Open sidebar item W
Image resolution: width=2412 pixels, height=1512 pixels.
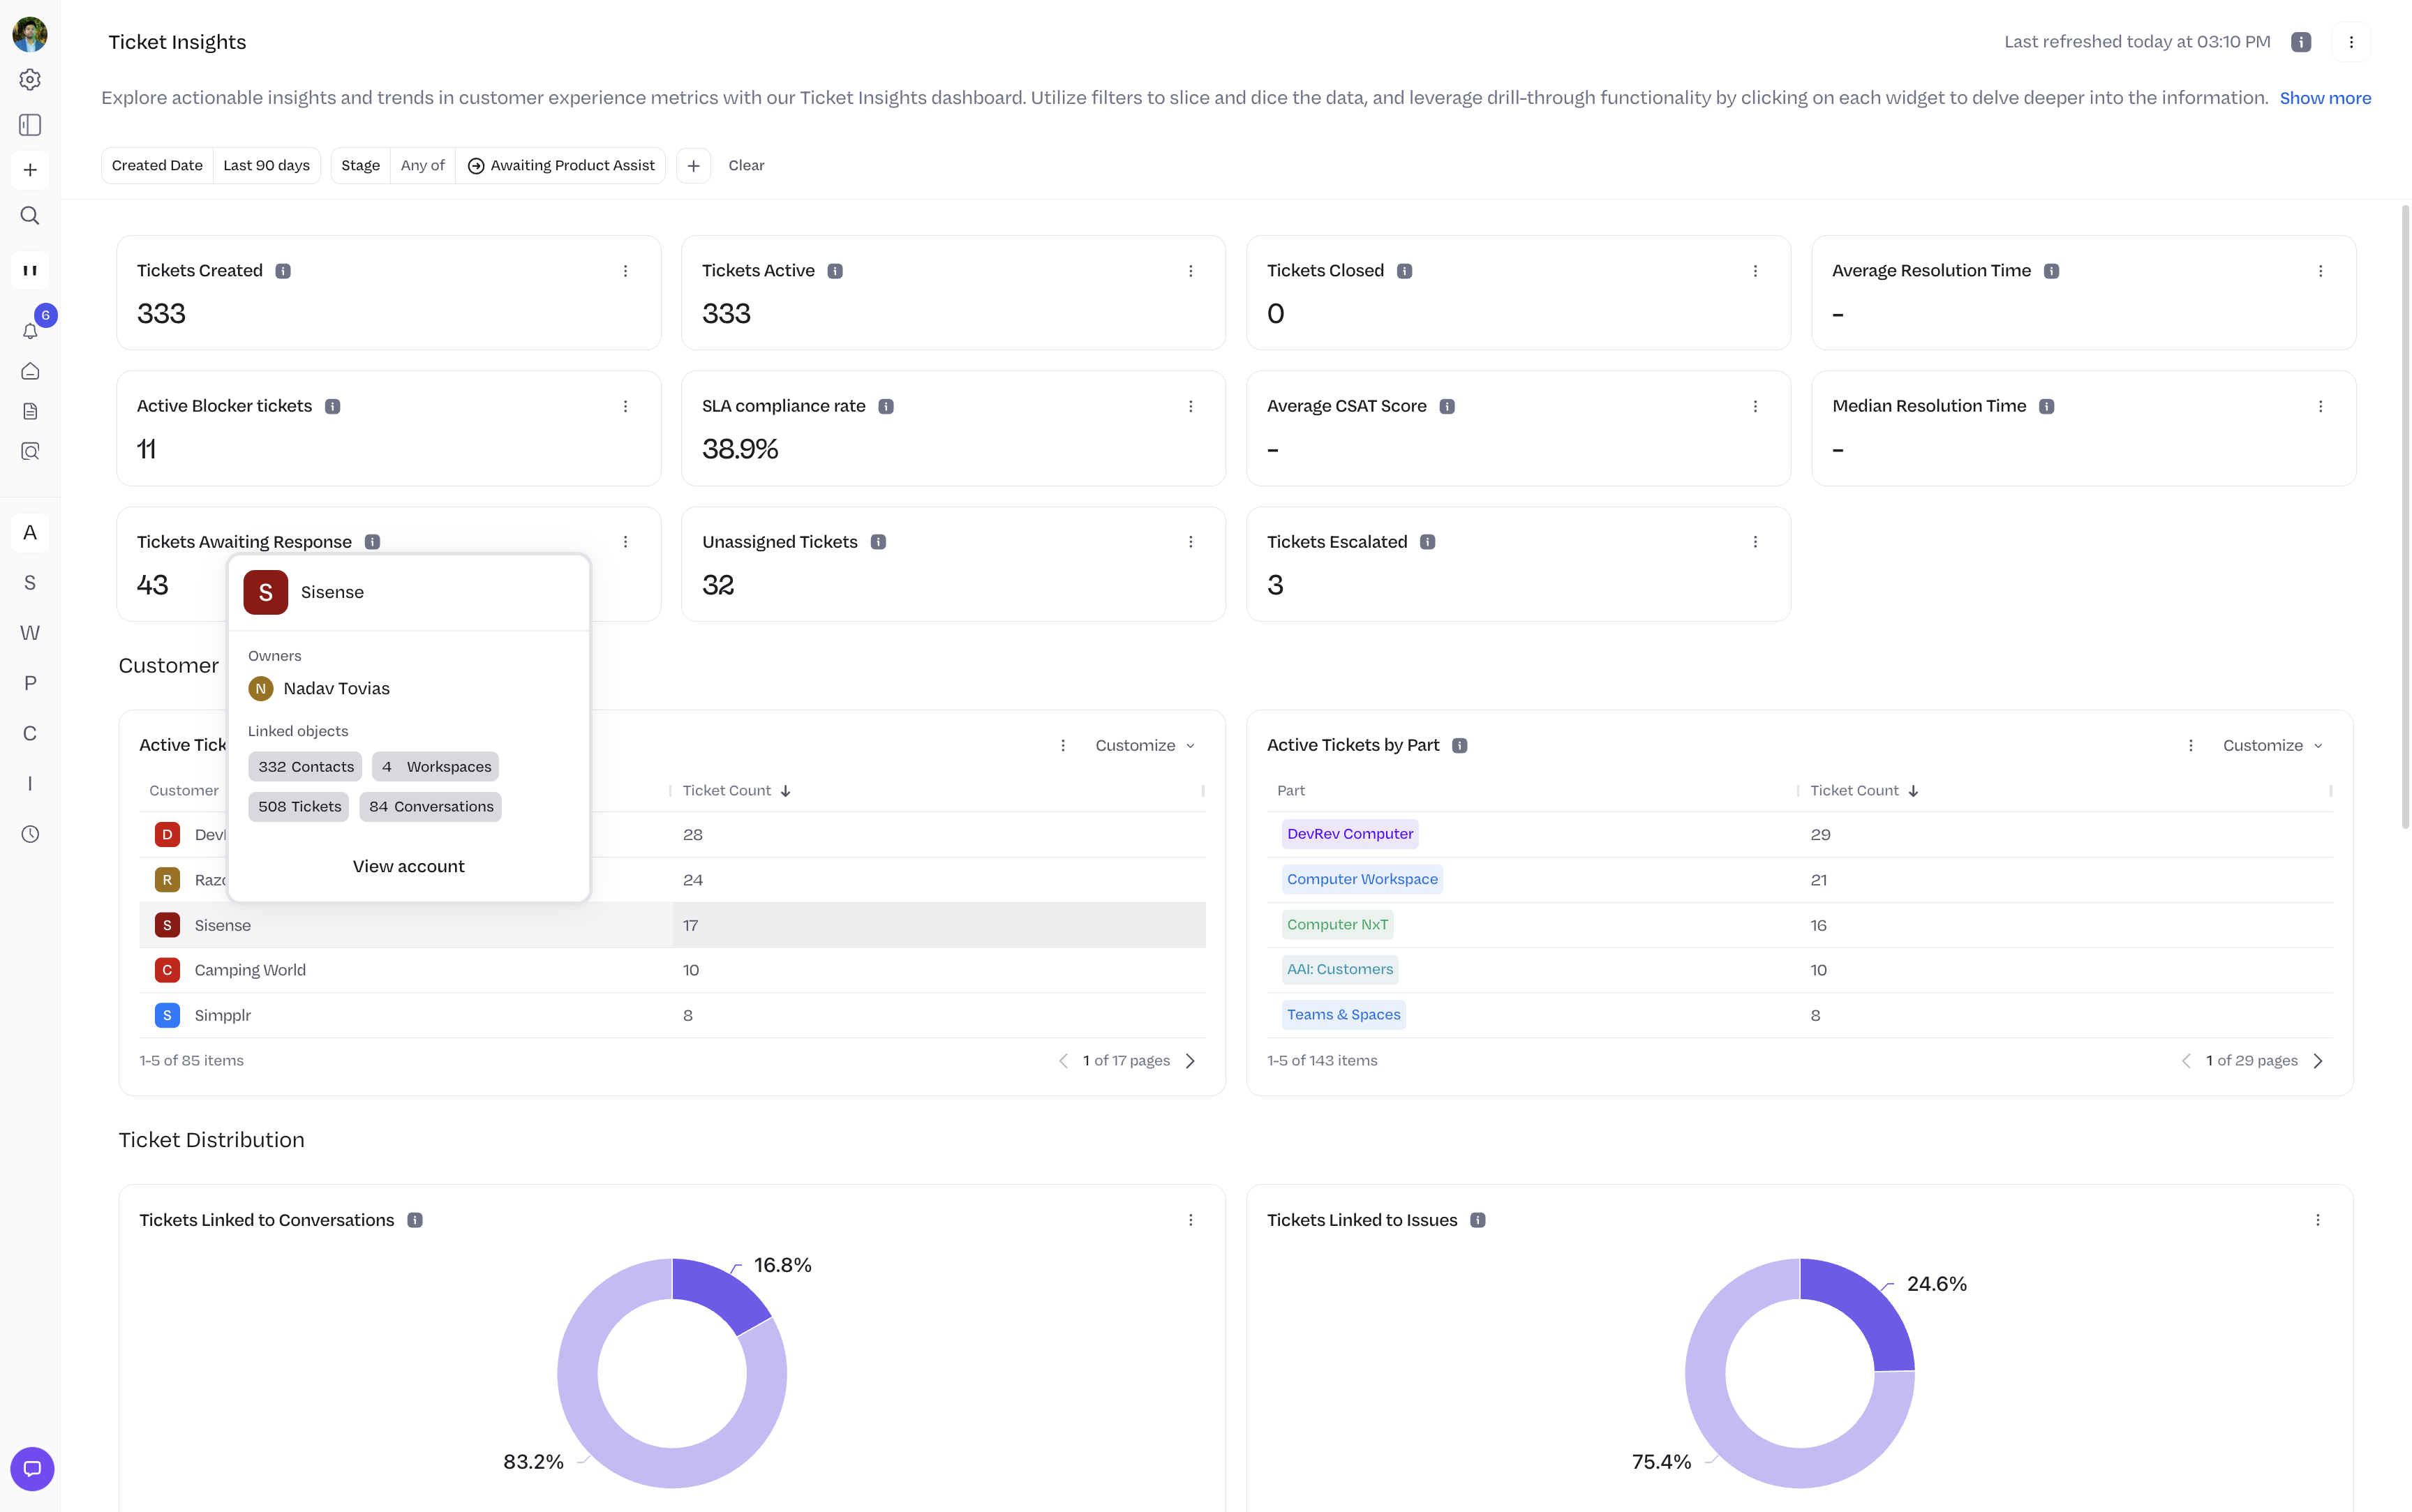pos(30,633)
